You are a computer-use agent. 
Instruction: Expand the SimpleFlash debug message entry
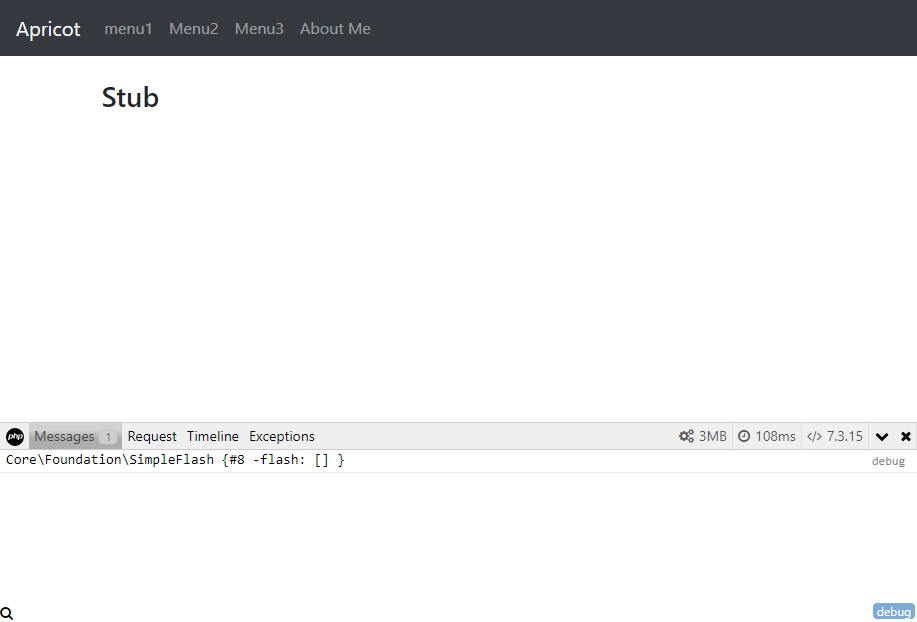175,460
